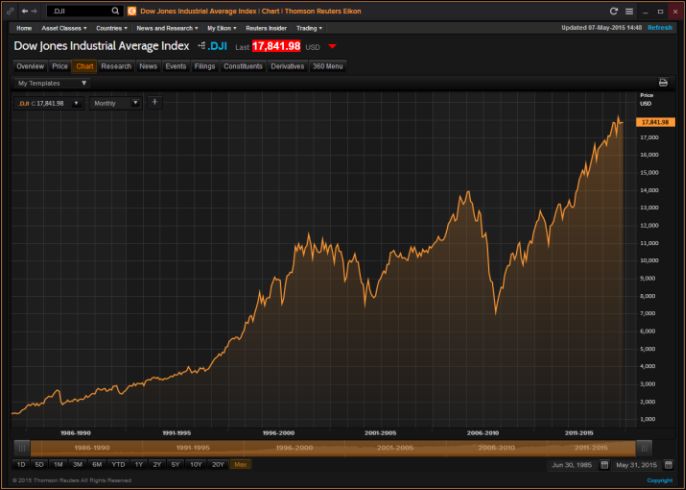
Task: Click the right handle of range slider
Action: click(644, 448)
